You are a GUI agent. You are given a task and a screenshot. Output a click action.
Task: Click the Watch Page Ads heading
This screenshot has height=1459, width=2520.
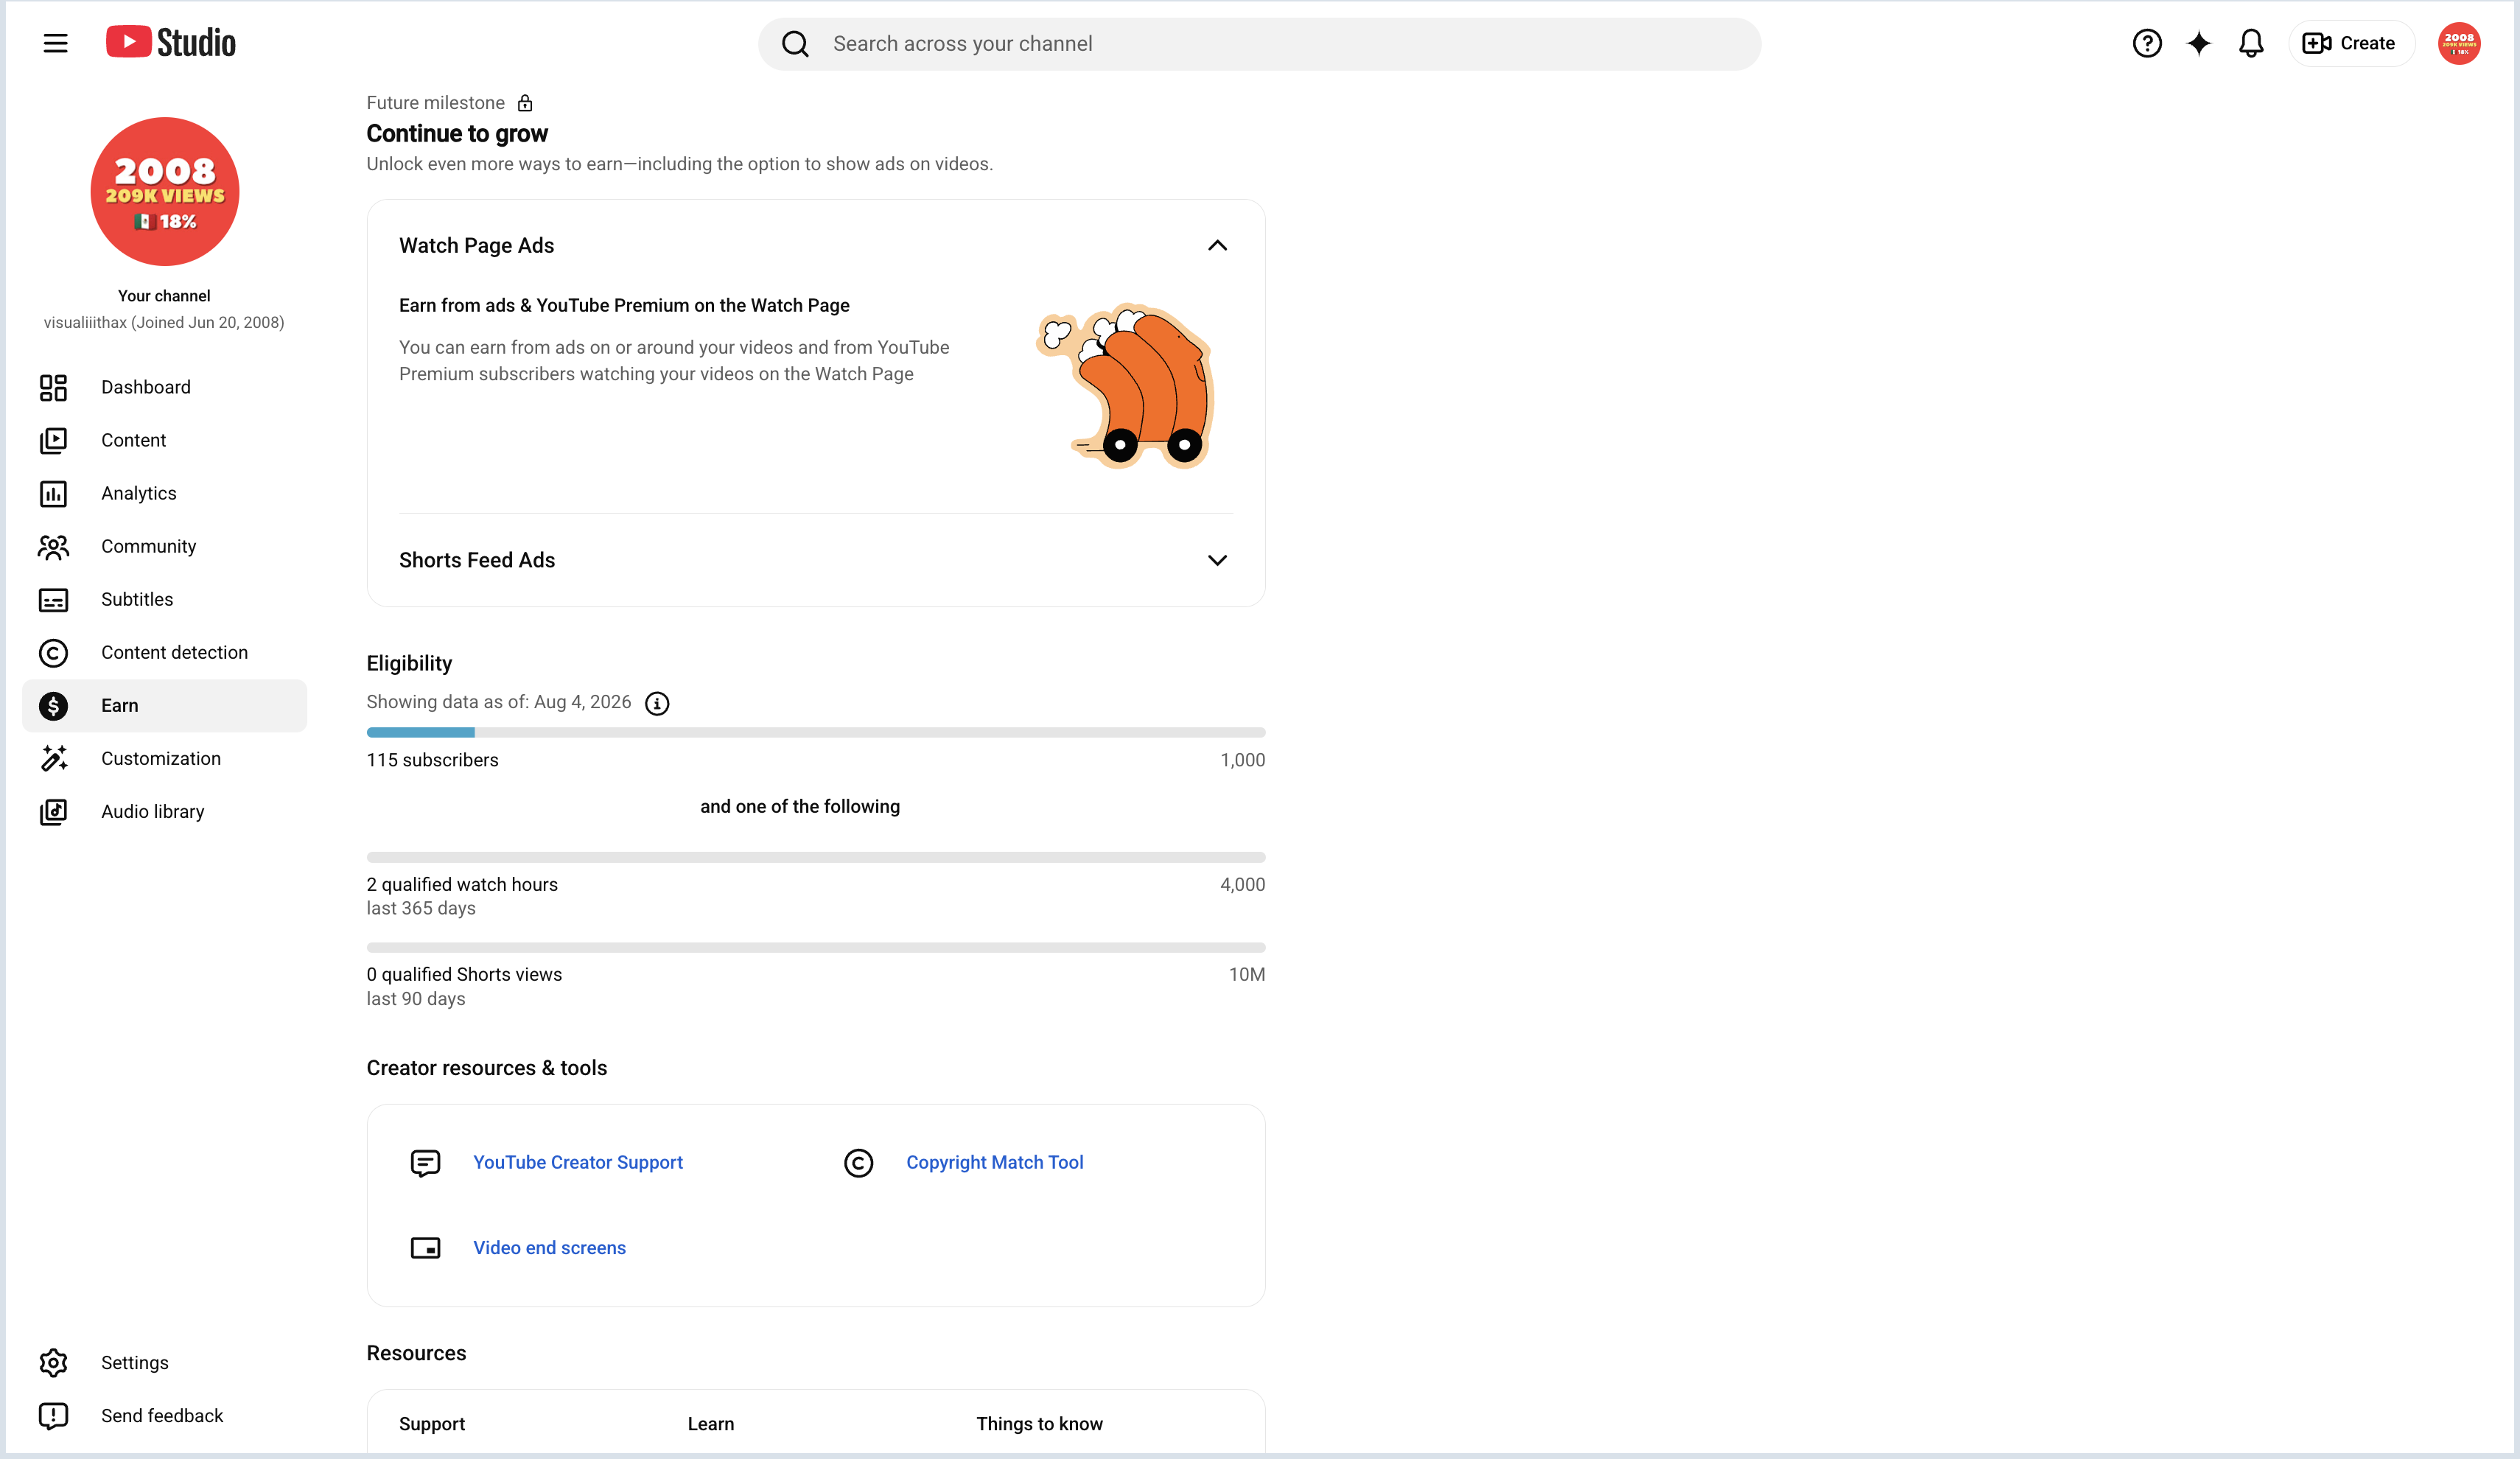[x=476, y=245]
